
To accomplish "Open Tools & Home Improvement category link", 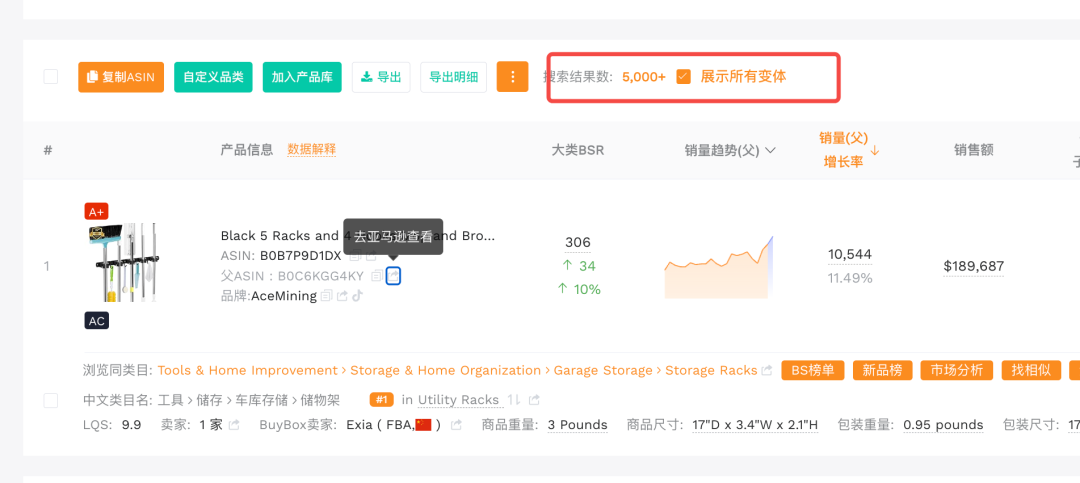I will point(248,371).
